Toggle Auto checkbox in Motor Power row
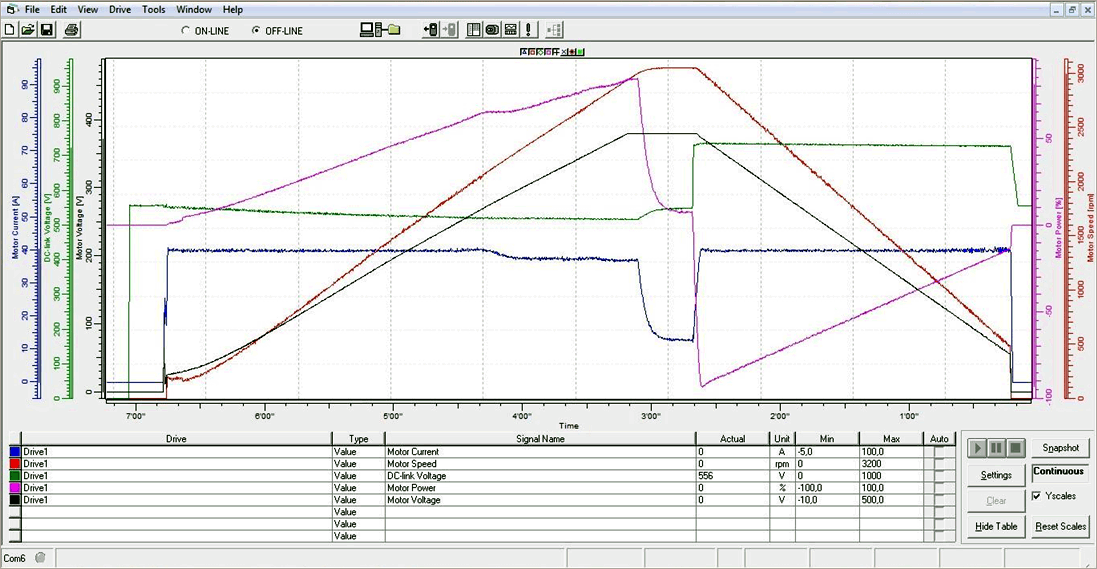 939,488
